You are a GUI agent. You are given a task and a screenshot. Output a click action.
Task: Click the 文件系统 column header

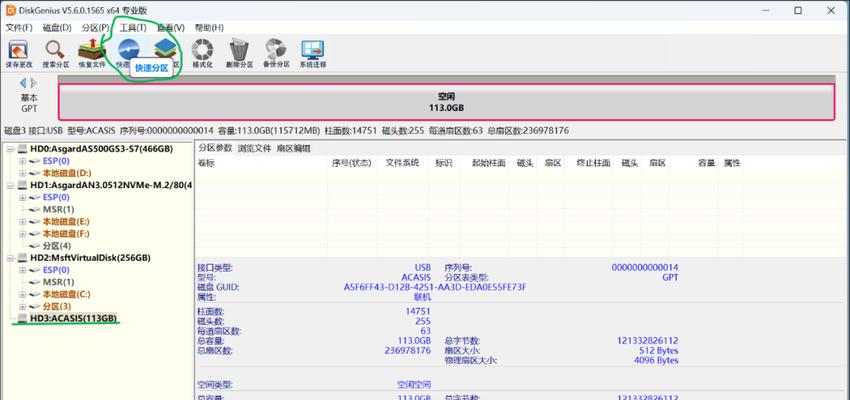pos(402,163)
